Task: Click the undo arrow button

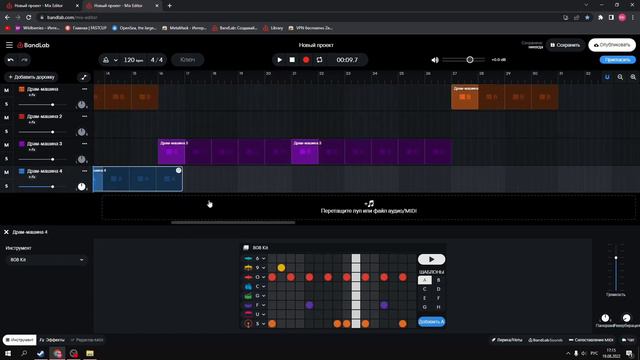Action: [x=11, y=60]
